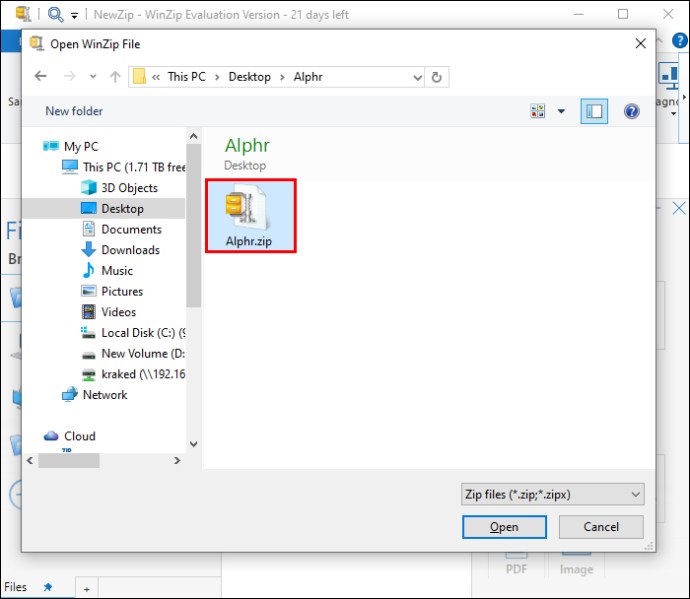
Task: Open dialog help question icon
Action: click(631, 111)
